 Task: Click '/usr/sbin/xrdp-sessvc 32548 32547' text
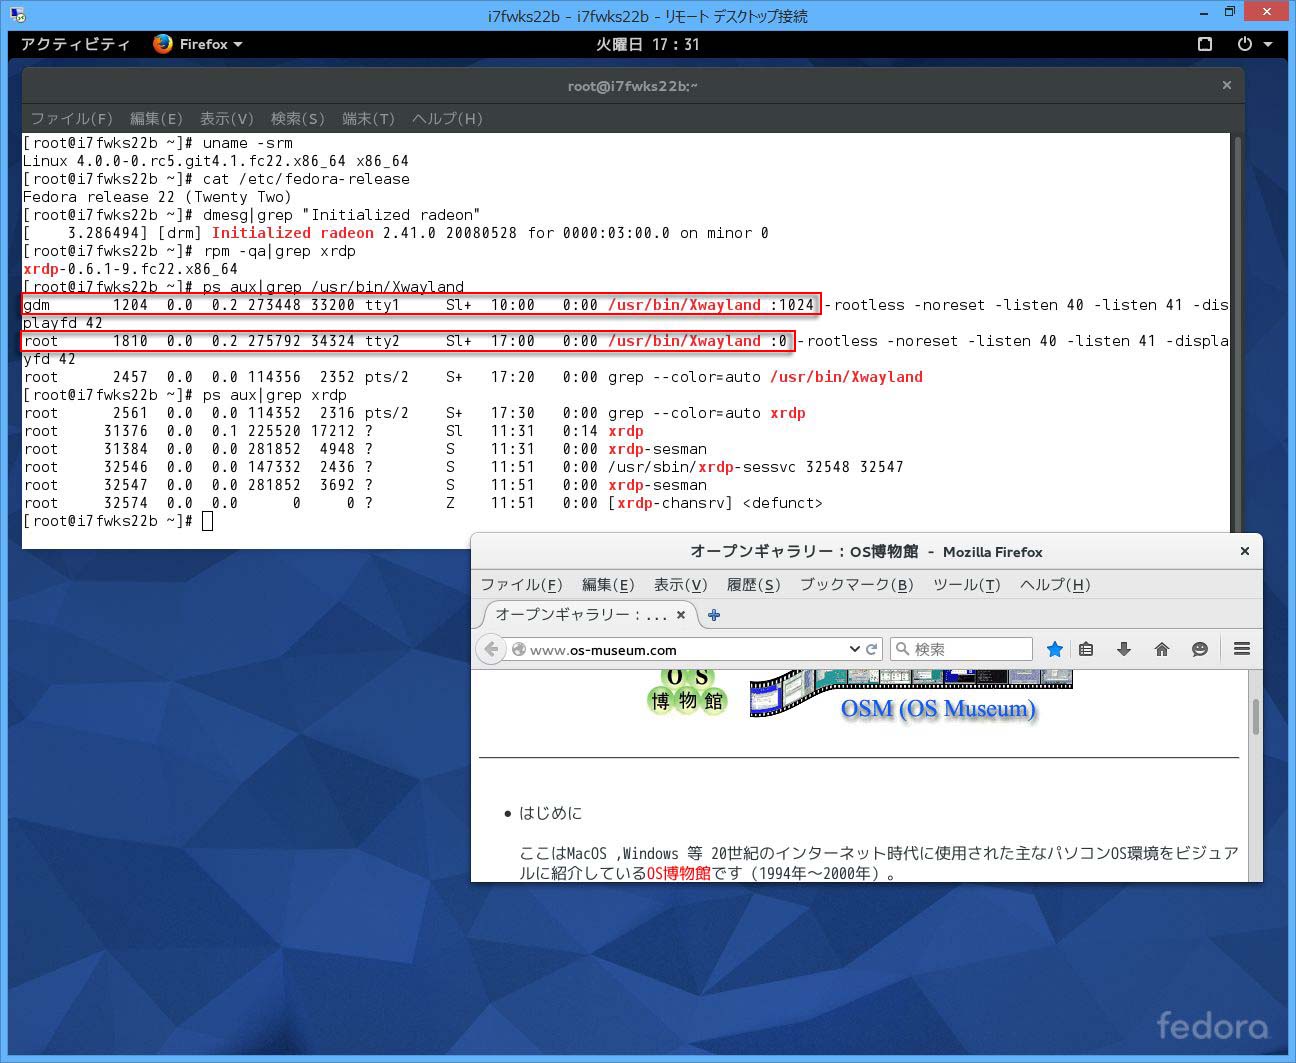(x=755, y=467)
